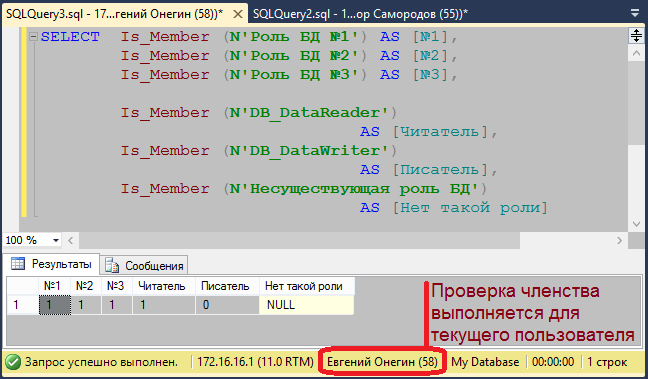This screenshot has width=648, height=379.
Task: Select the Нет такой роли column header
Action: [306, 286]
